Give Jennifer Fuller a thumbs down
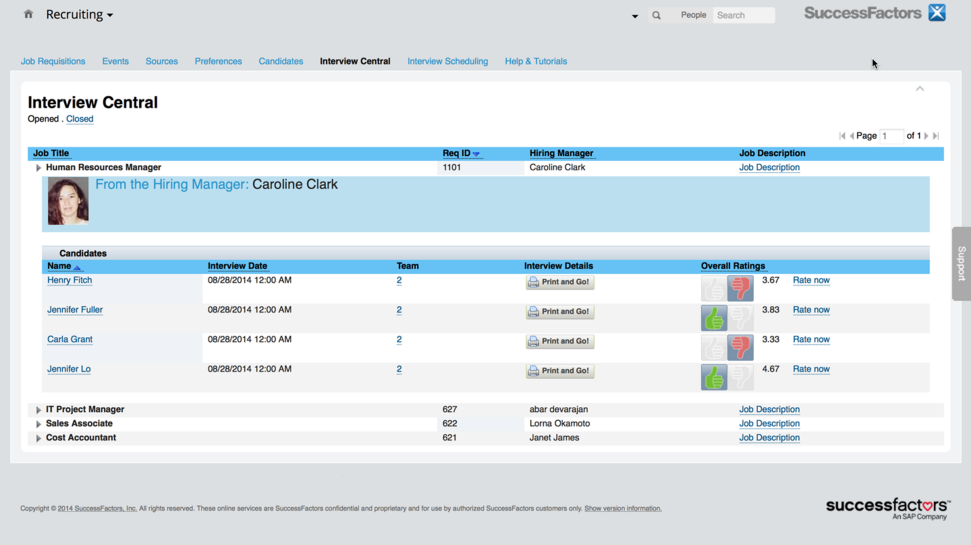 click(x=741, y=318)
